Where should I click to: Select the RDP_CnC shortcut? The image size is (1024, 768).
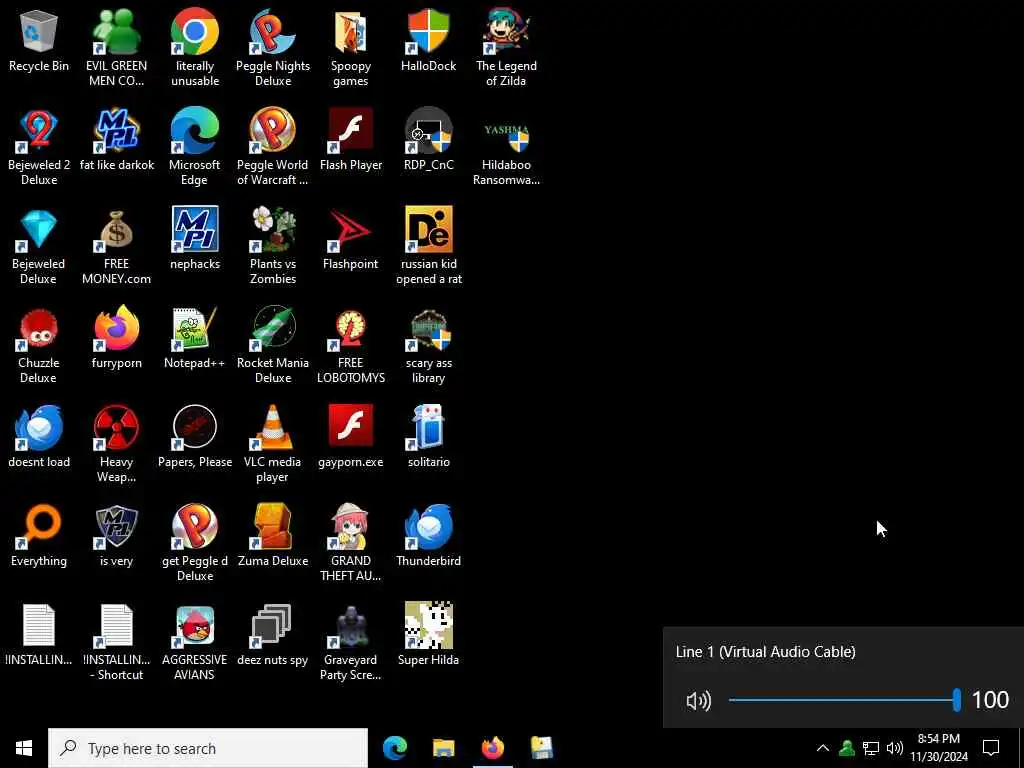[x=428, y=140]
